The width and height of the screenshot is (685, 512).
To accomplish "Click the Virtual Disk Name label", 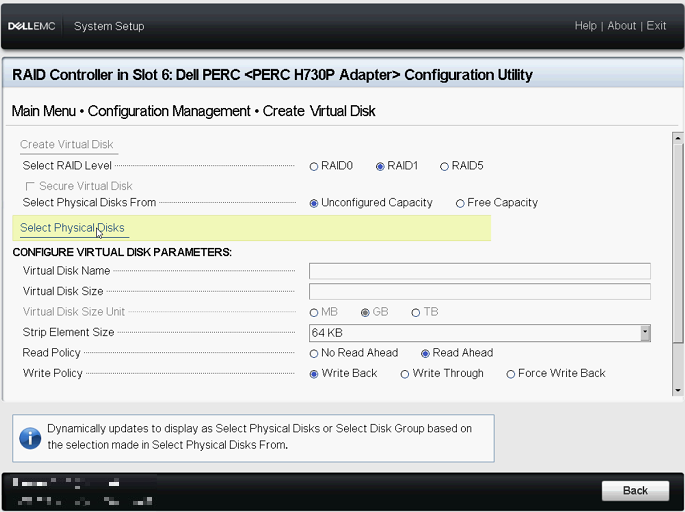I will click(66, 271).
